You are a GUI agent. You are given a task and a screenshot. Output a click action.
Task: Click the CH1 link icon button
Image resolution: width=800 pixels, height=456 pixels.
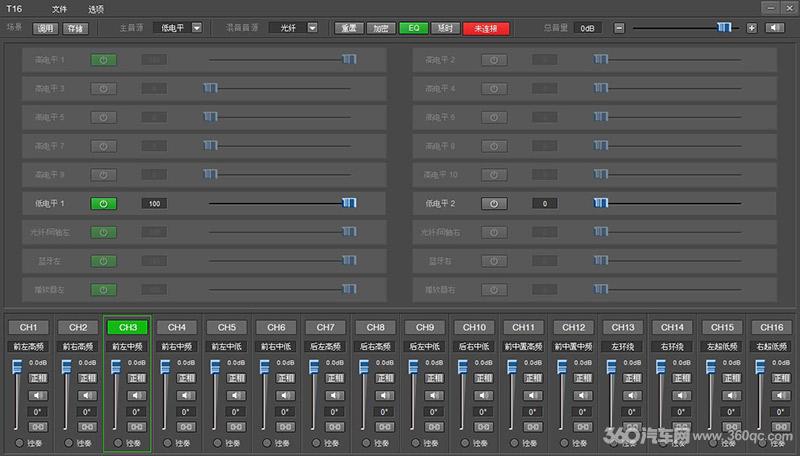[x=38, y=427]
